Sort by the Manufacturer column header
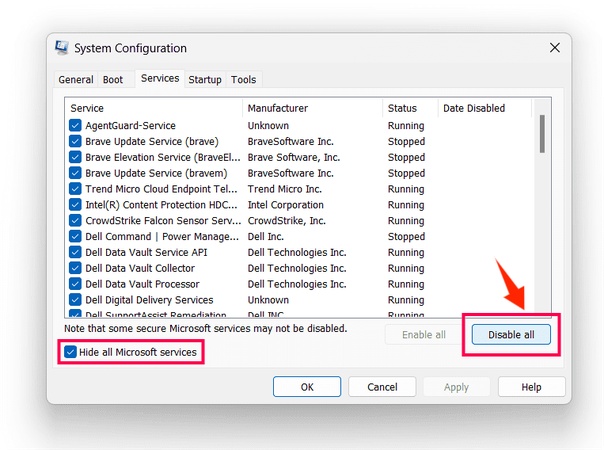 (312, 108)
